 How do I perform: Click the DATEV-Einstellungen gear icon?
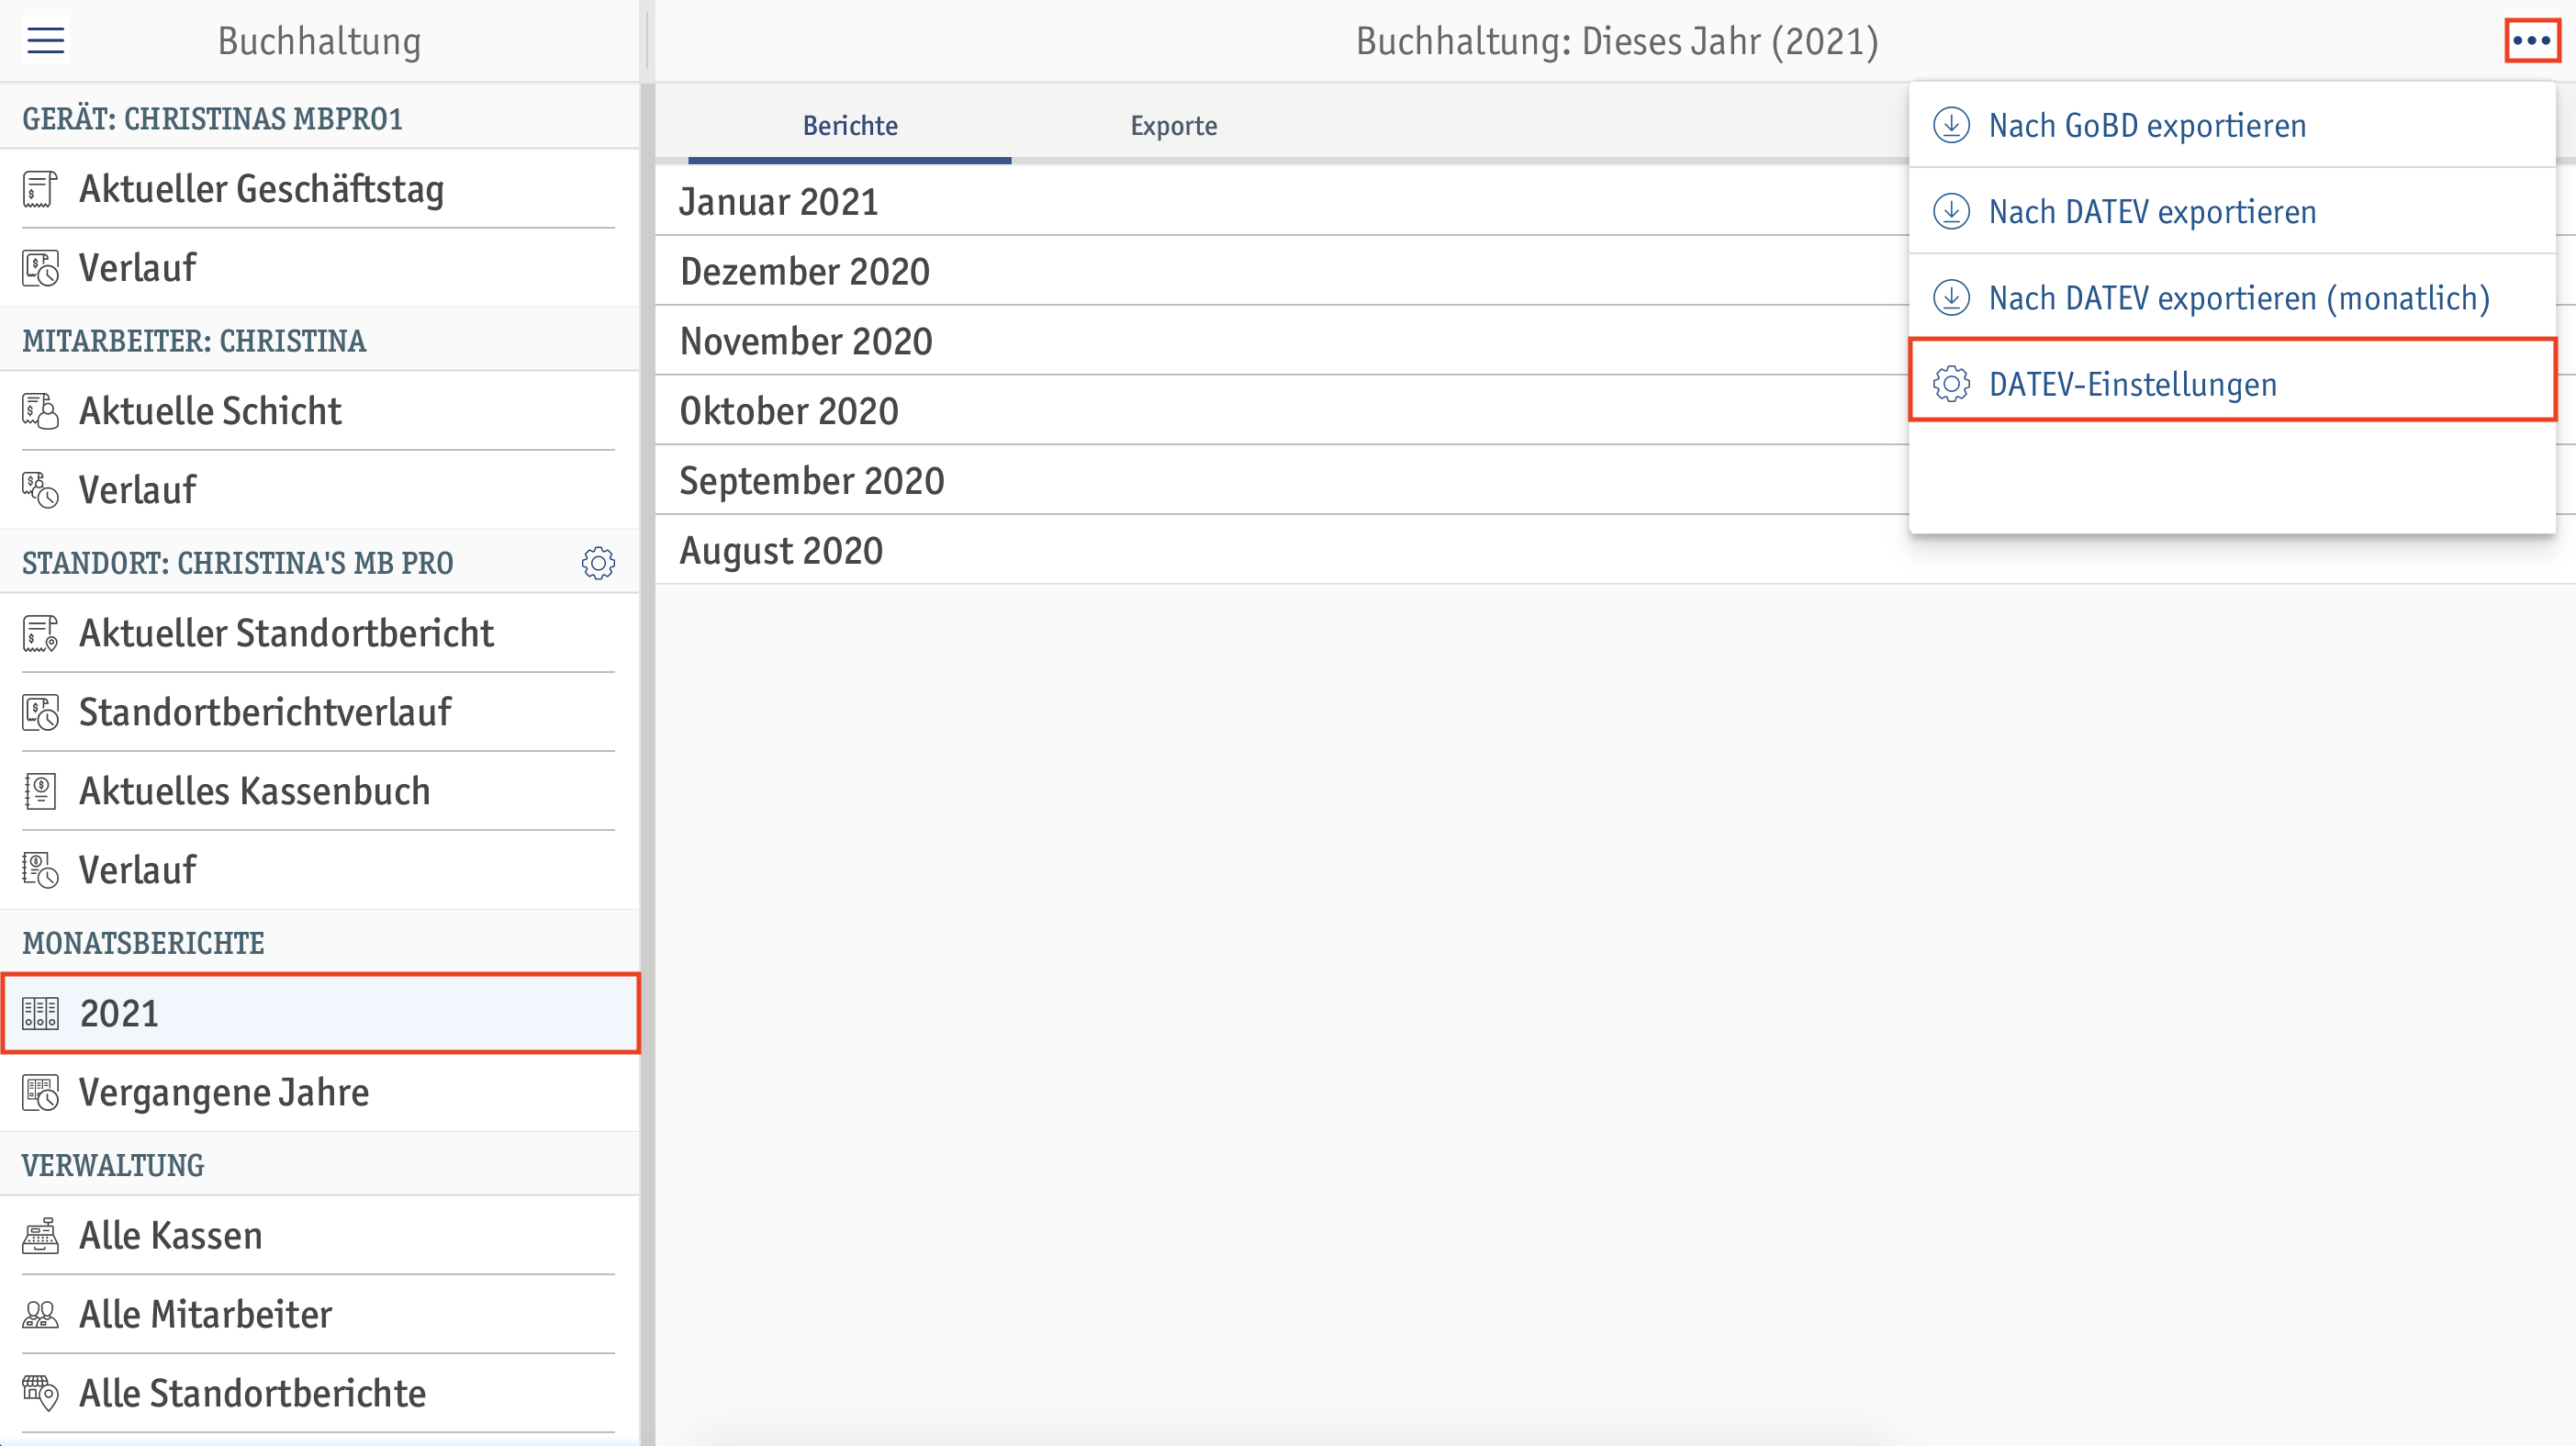pos(1951,383)
